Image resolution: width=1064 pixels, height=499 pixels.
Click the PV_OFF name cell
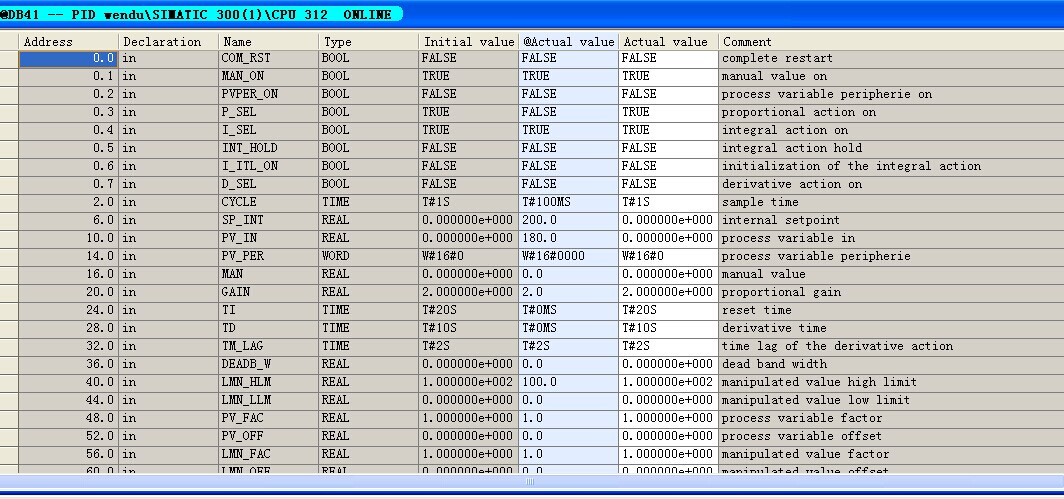[x=268, y=436]
